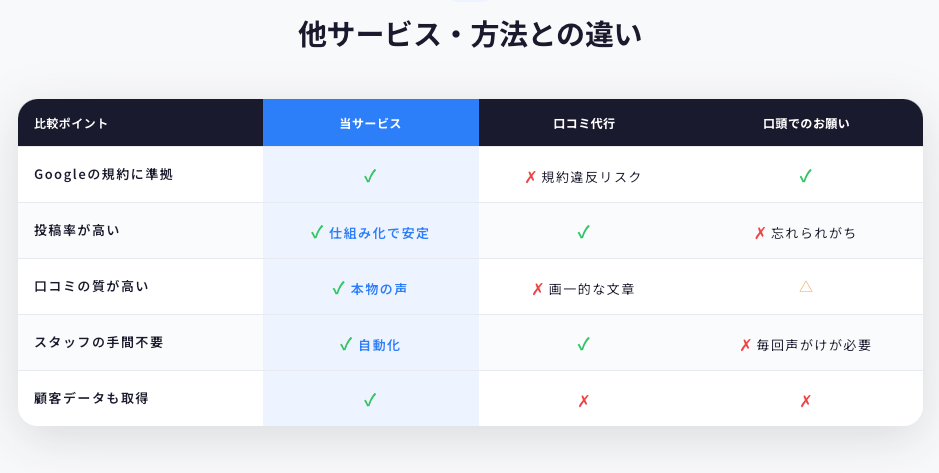The width and height of the screenshot is (939, 473).
Task: Click the 比較ポイント header cell
Action: click(x=71, y=124)
